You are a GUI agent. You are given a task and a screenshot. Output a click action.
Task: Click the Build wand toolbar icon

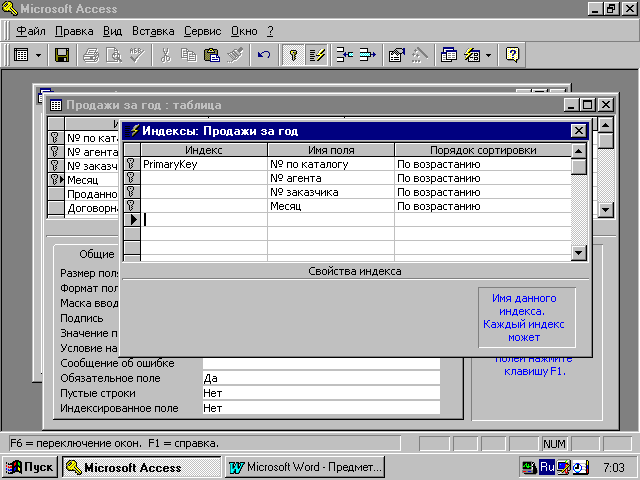coord(419,55)
